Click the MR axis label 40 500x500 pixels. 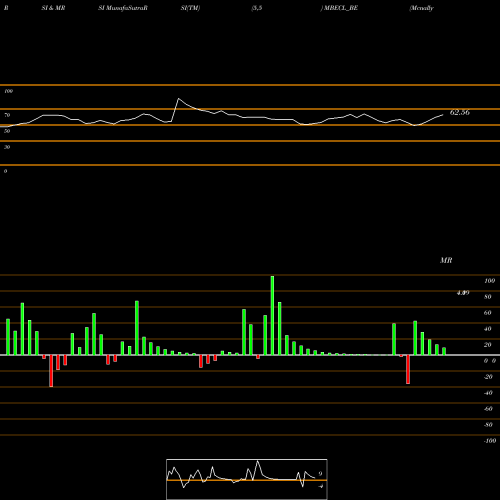(488, 329)
